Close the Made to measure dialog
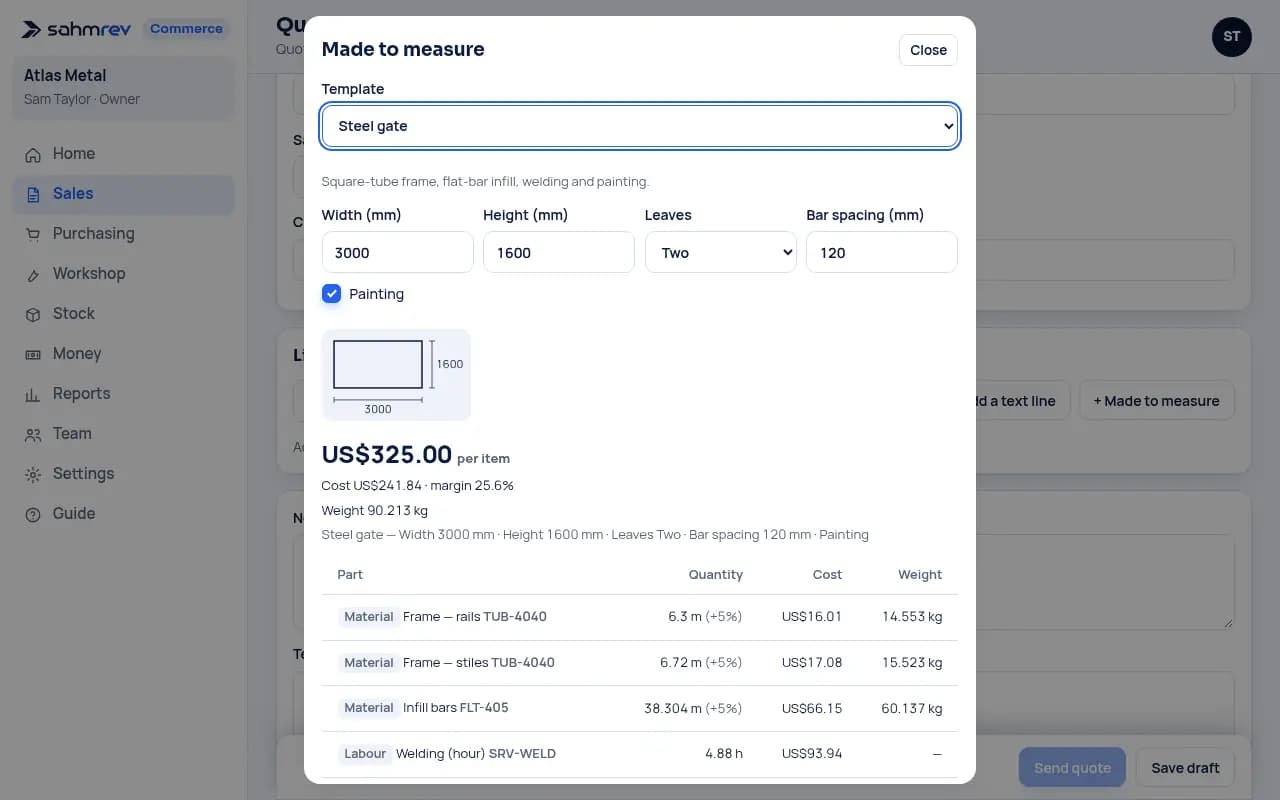This screenshot has height=800, width=1280. (928, 50)
